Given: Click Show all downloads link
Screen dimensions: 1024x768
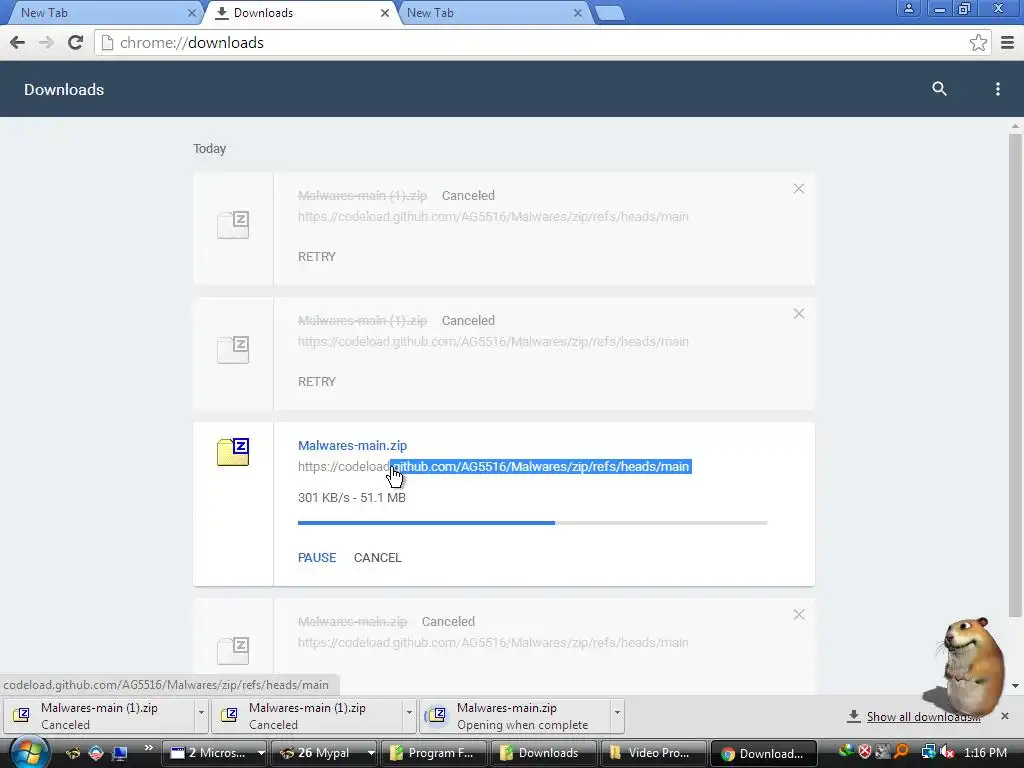Looking at the screenshot, I should point(923,716).
